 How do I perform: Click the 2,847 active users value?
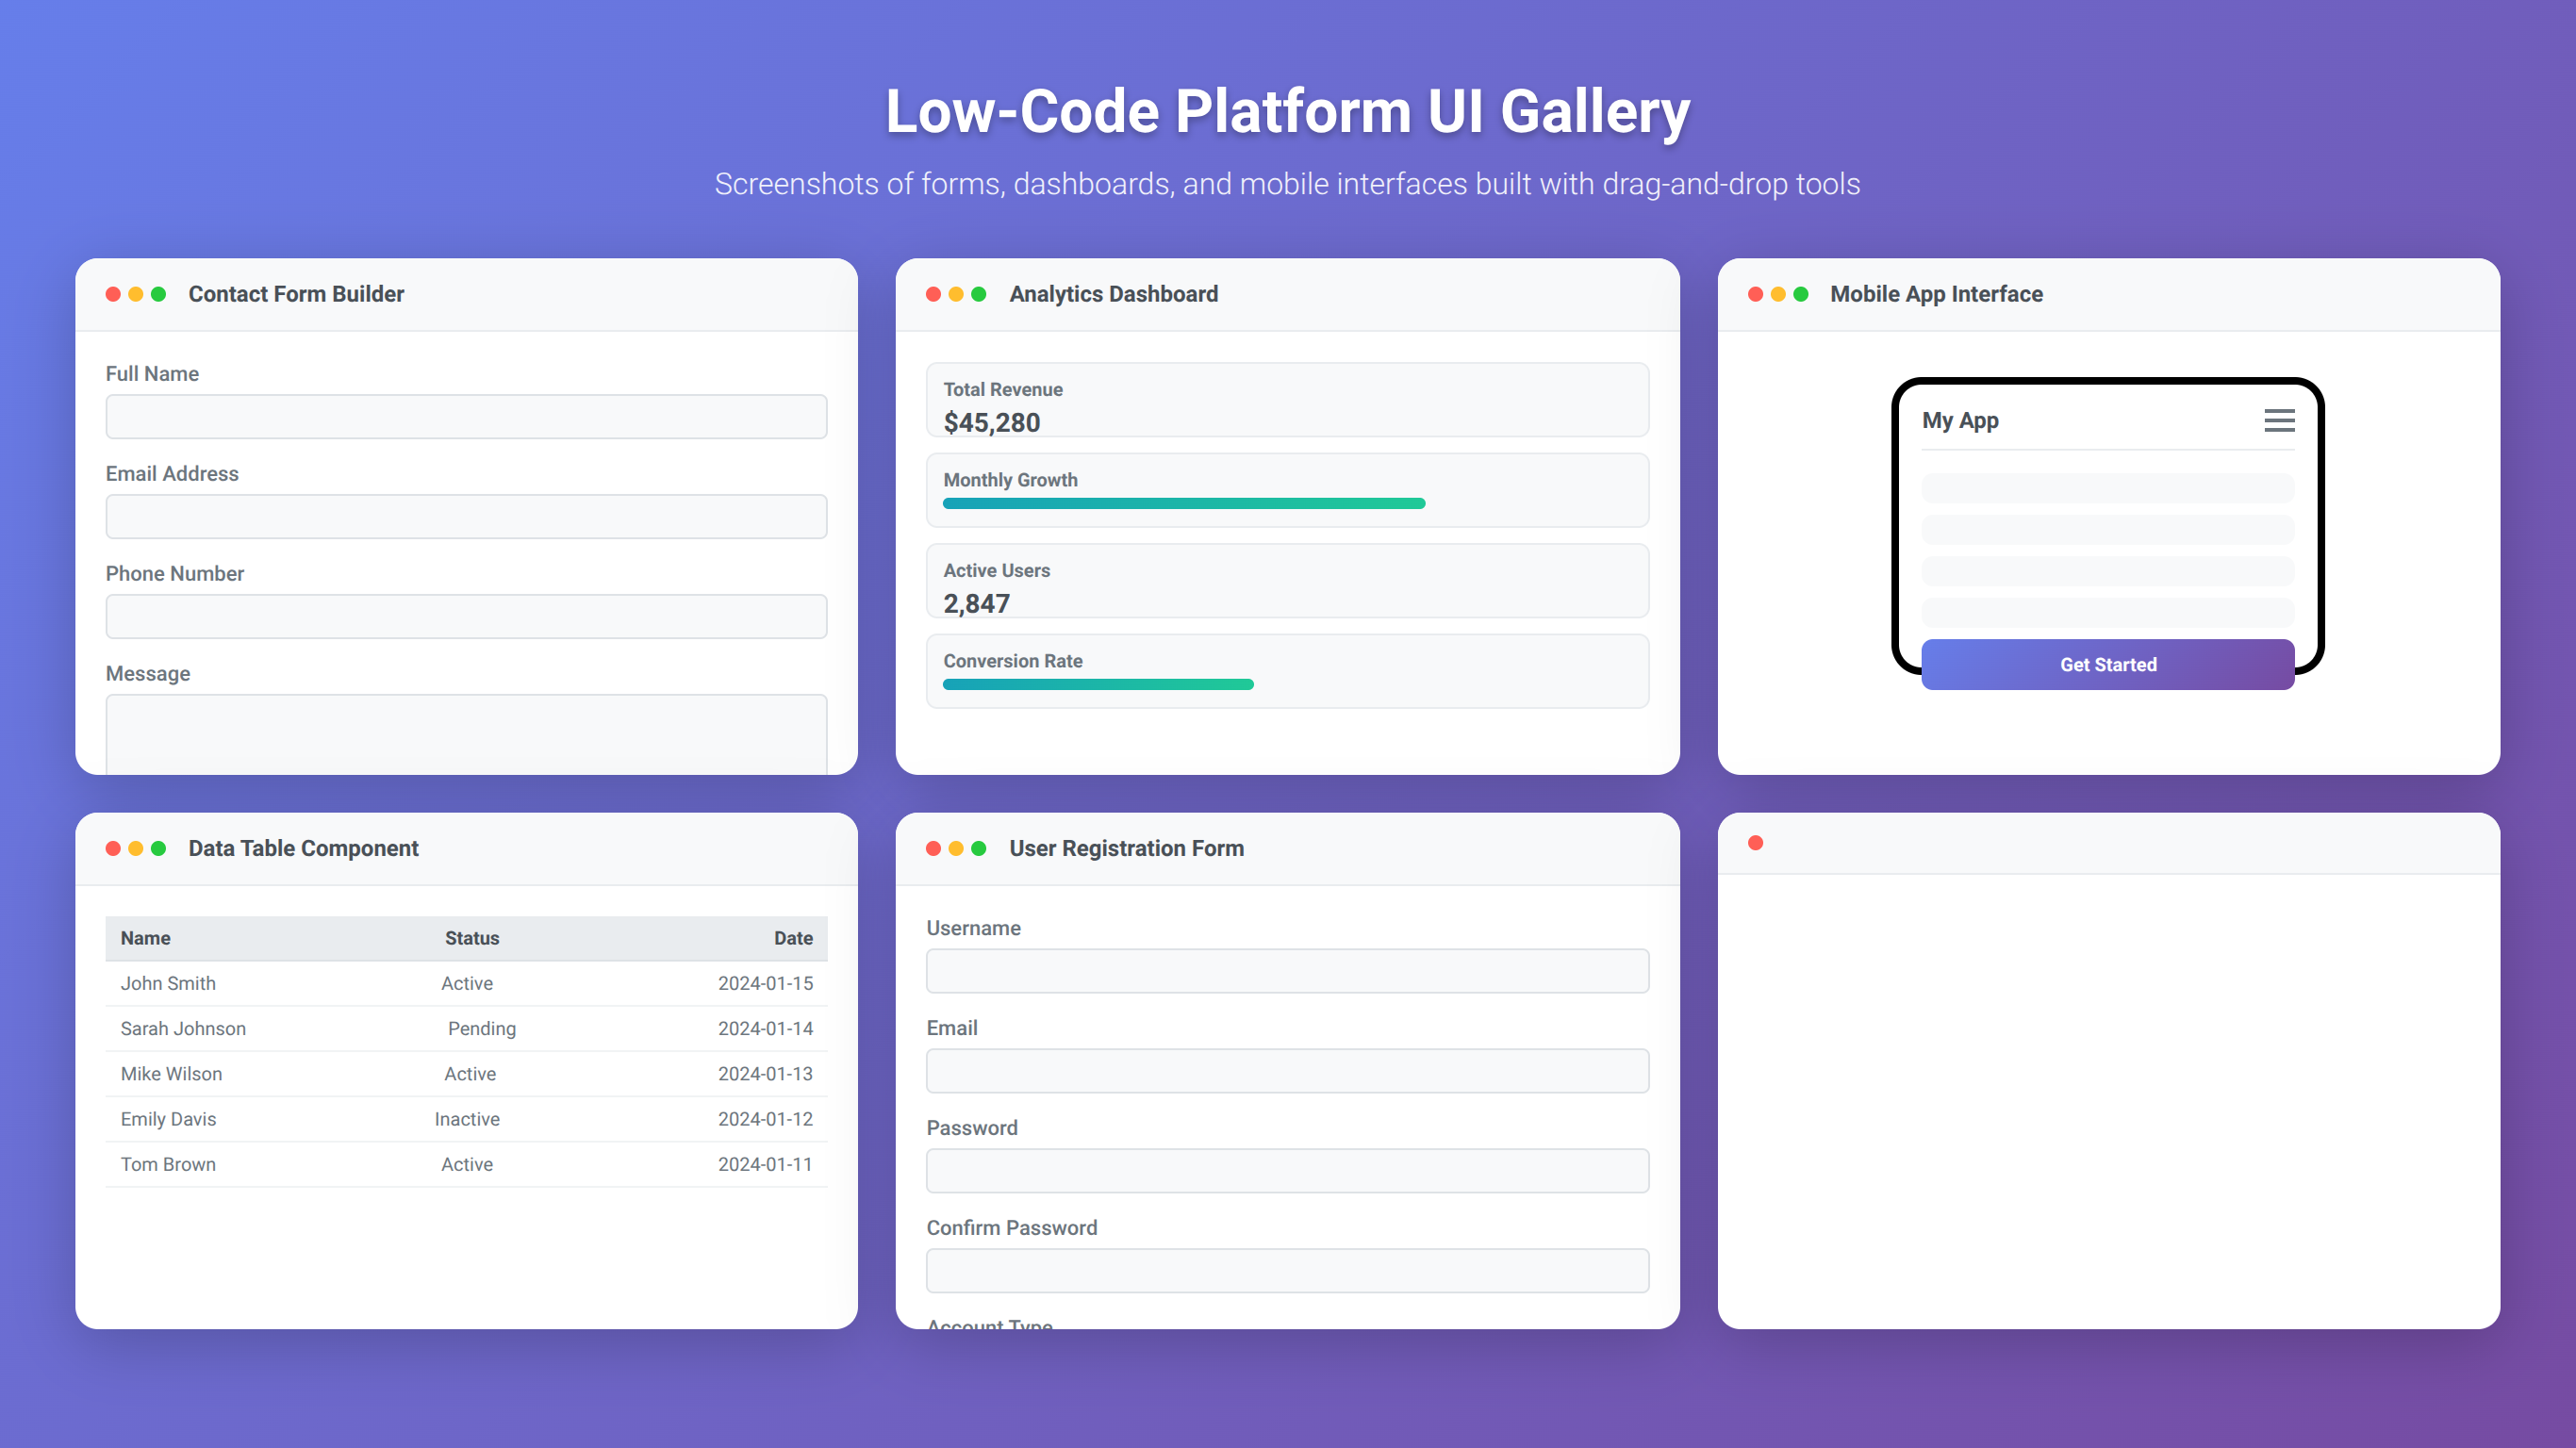(977, 604)
